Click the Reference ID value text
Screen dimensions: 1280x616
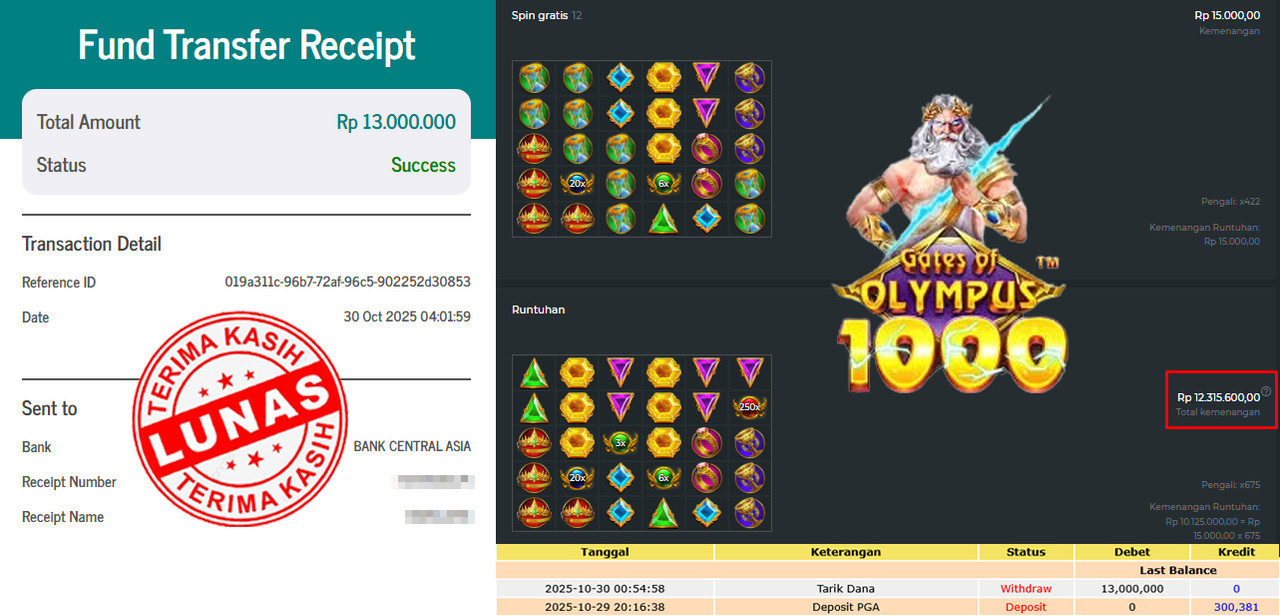[x=348, y=282]
